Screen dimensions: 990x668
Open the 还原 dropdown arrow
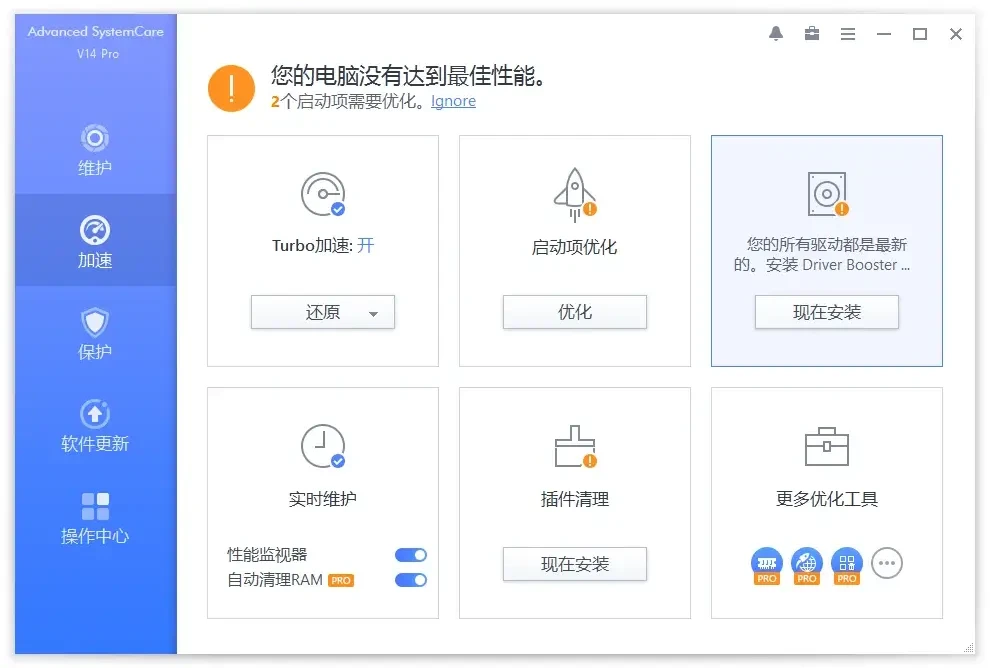pos(374,312)
